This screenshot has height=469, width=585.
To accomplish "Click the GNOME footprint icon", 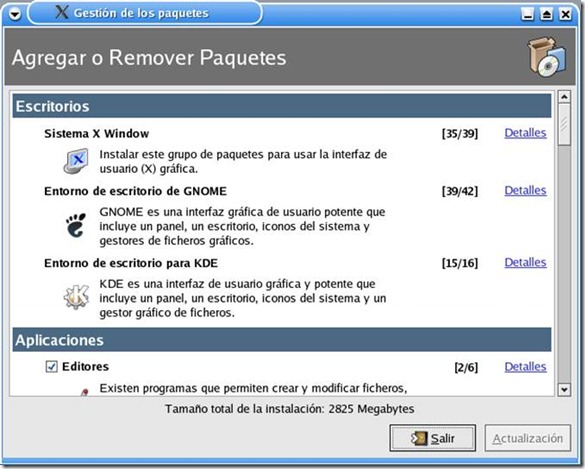I will click(x=76, y=225).
